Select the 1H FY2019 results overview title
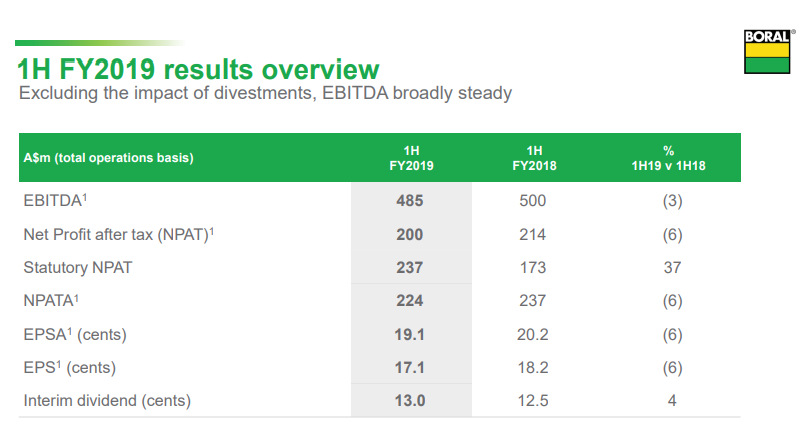The image size is (811, 429). point(198,69)
